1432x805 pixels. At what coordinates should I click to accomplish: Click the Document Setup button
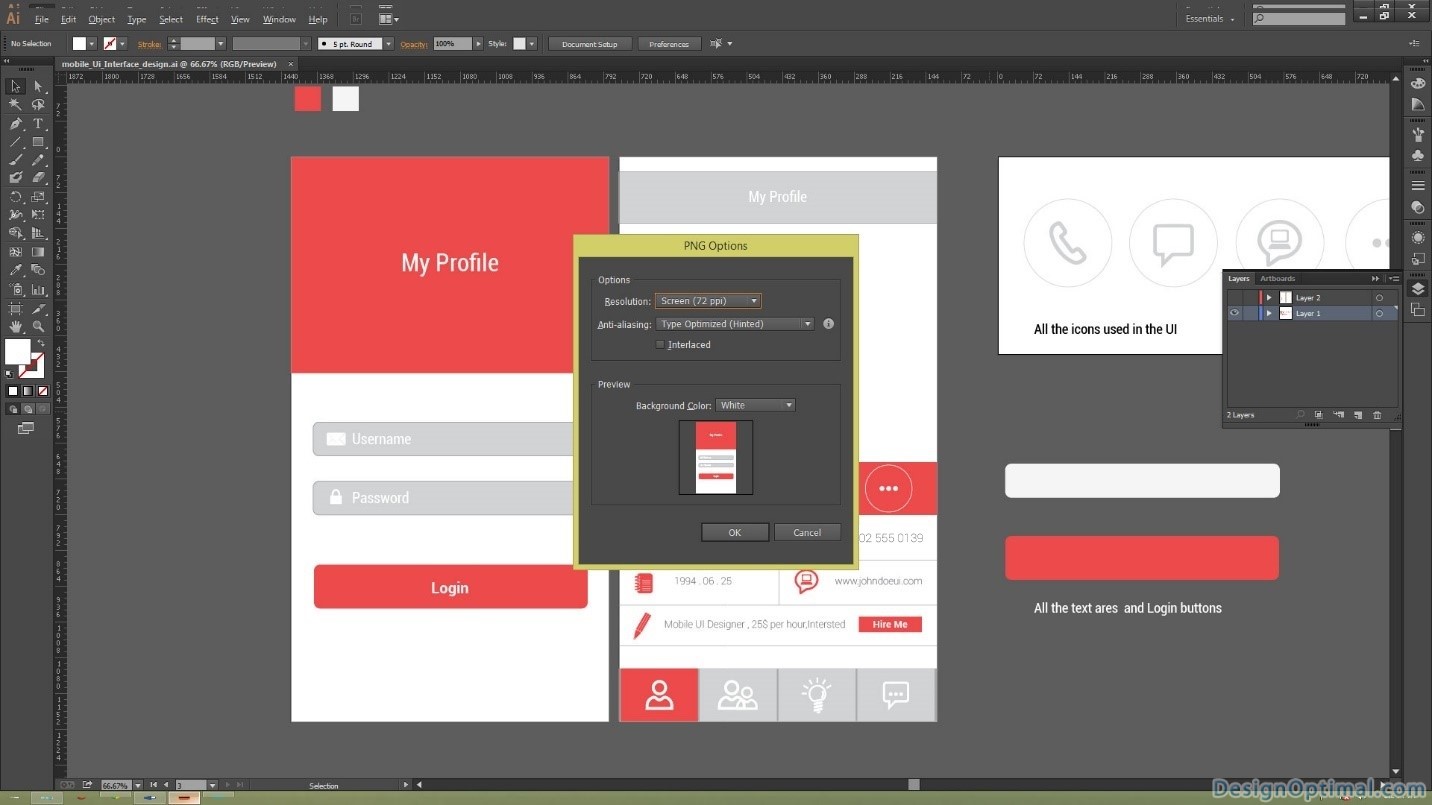point(590,44)
